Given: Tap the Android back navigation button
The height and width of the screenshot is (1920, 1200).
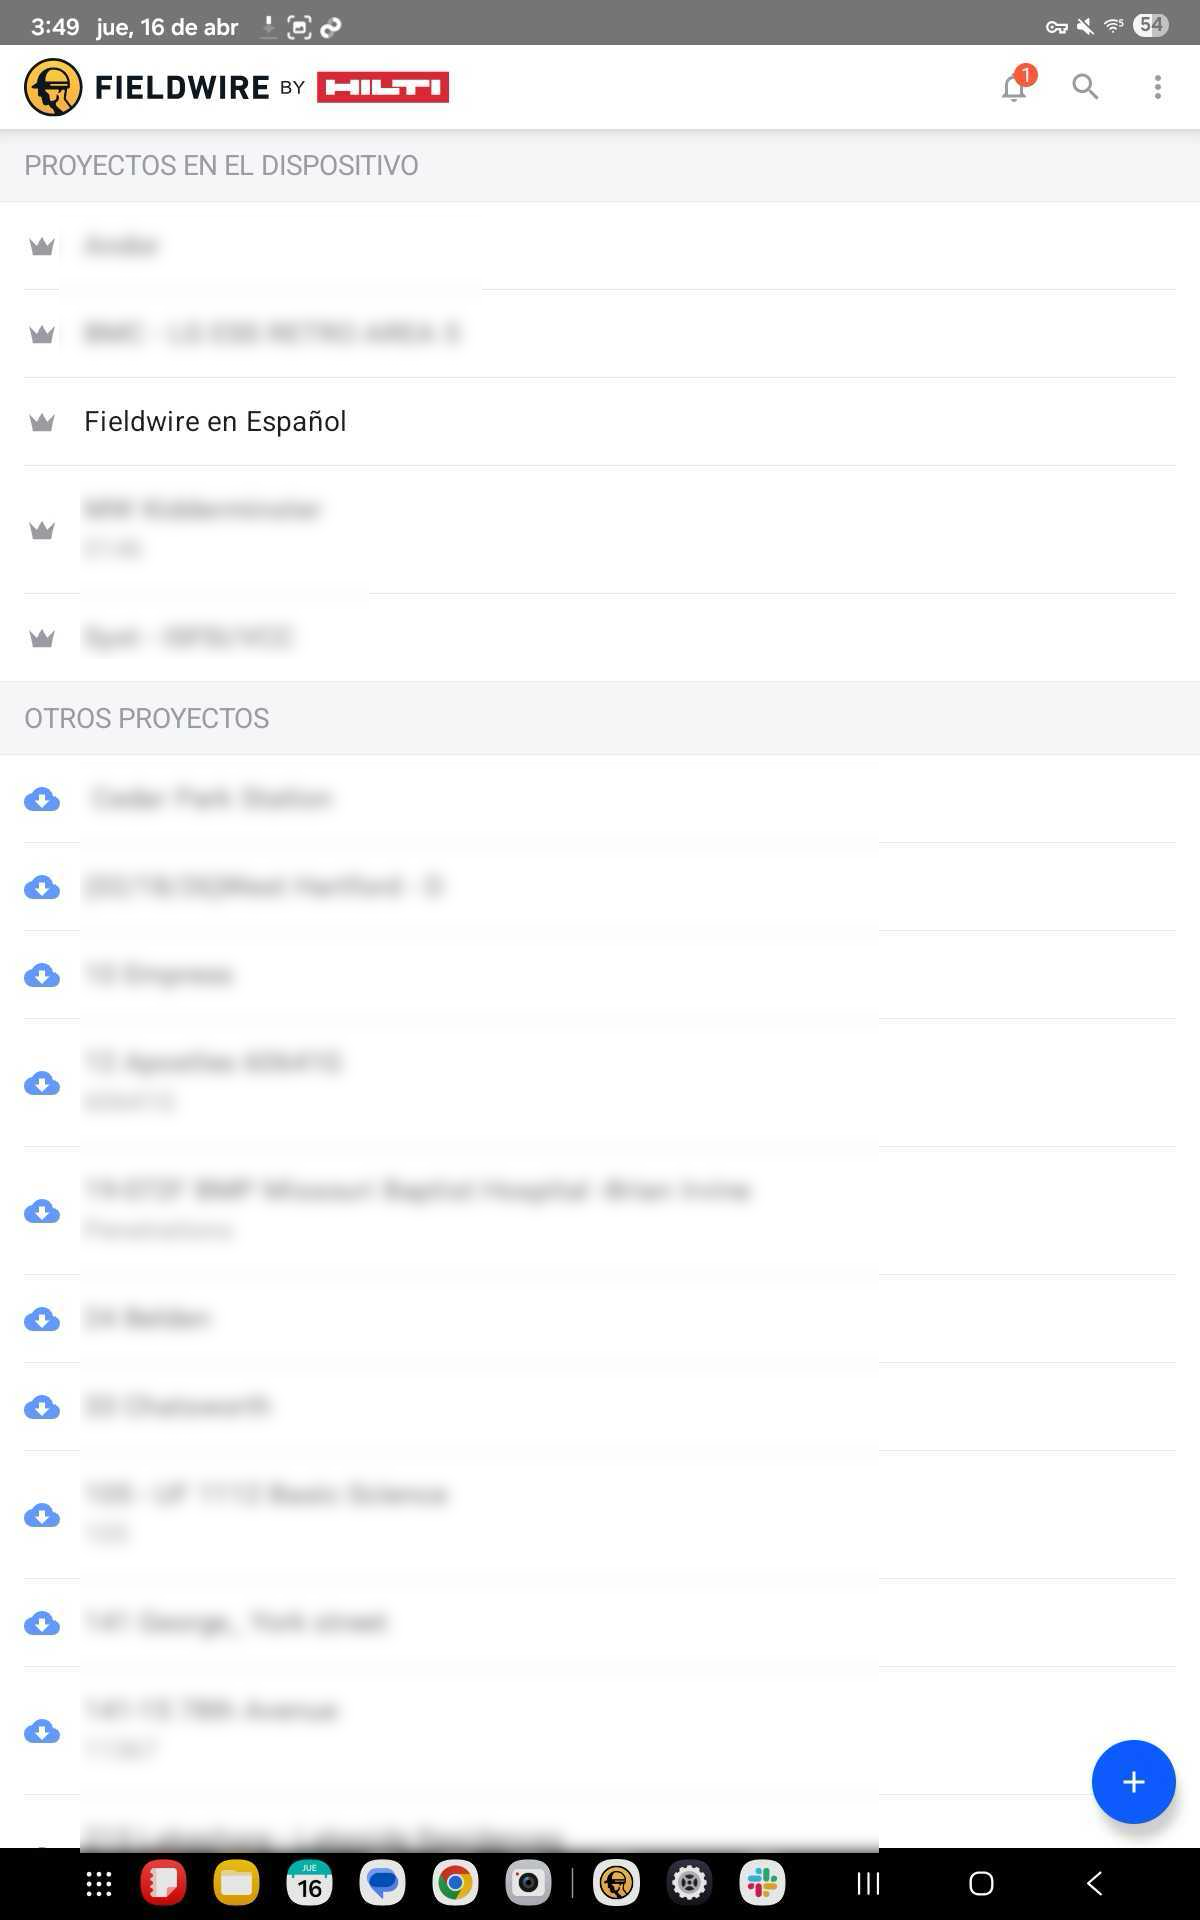Looking at the screenshot, I should coord(1094,1884).
